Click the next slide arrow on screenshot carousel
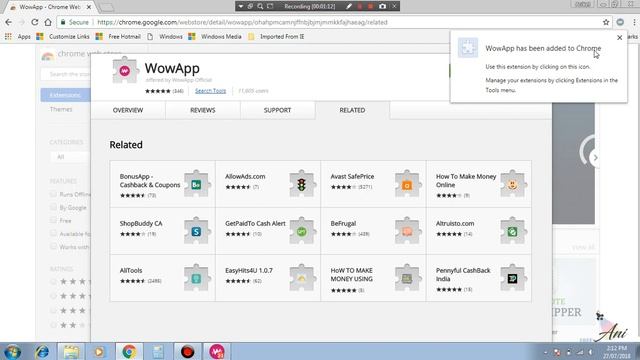Image resolution: width=640 pixels, height=360 pixels. (596, 158)
